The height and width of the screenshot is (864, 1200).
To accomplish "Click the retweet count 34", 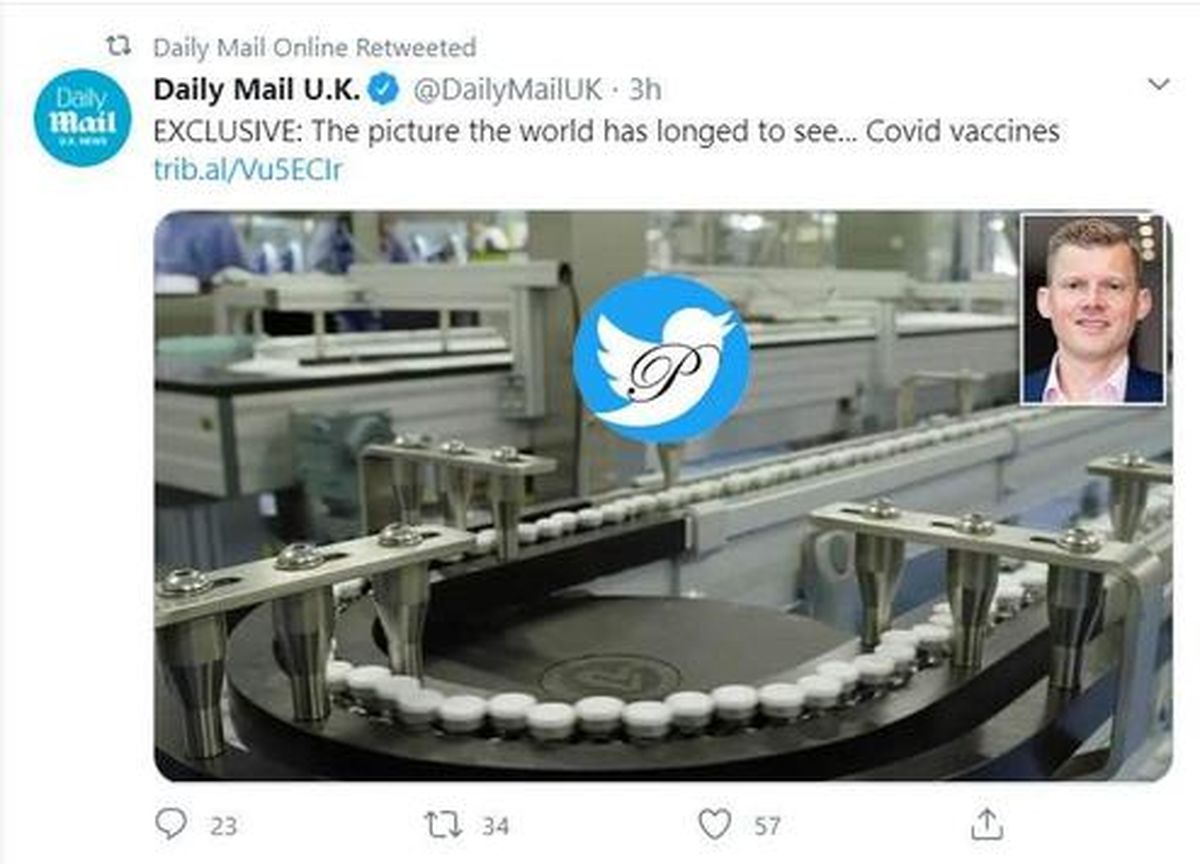I will [495, 826].
